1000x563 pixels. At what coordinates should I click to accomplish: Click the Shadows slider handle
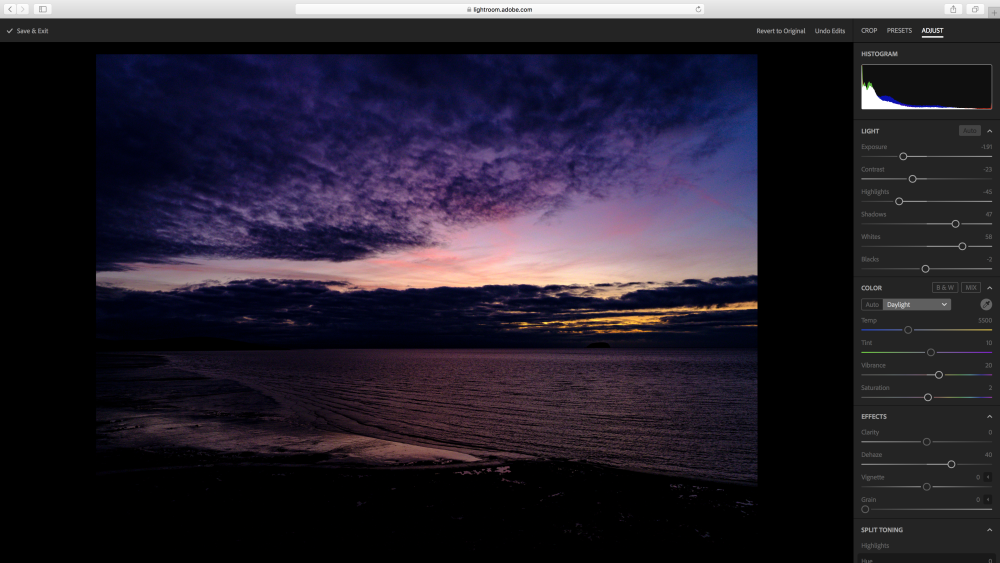(955, 224)
